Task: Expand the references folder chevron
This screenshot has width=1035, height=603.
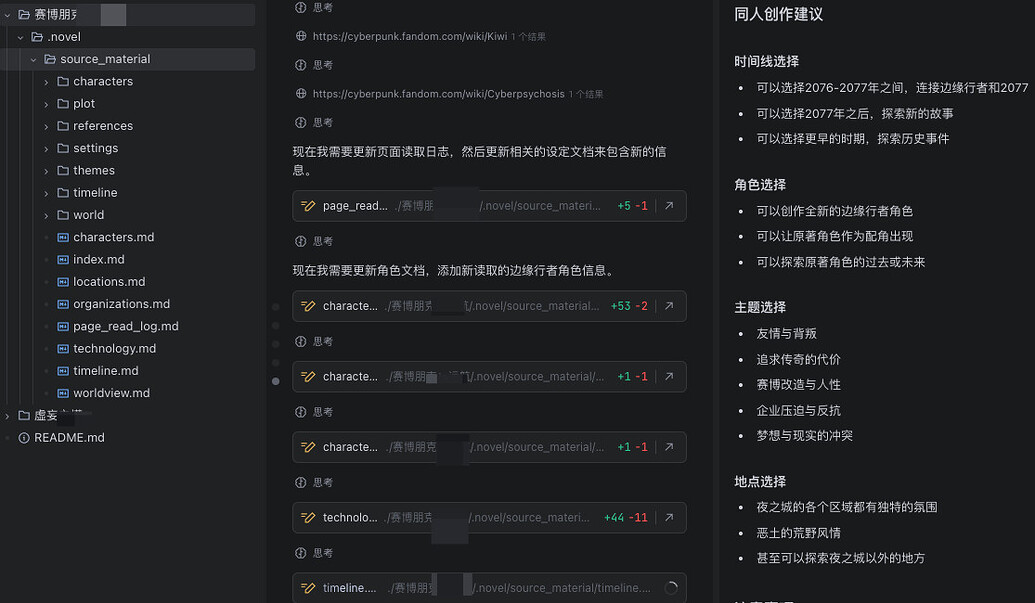Action: [46, 127]
